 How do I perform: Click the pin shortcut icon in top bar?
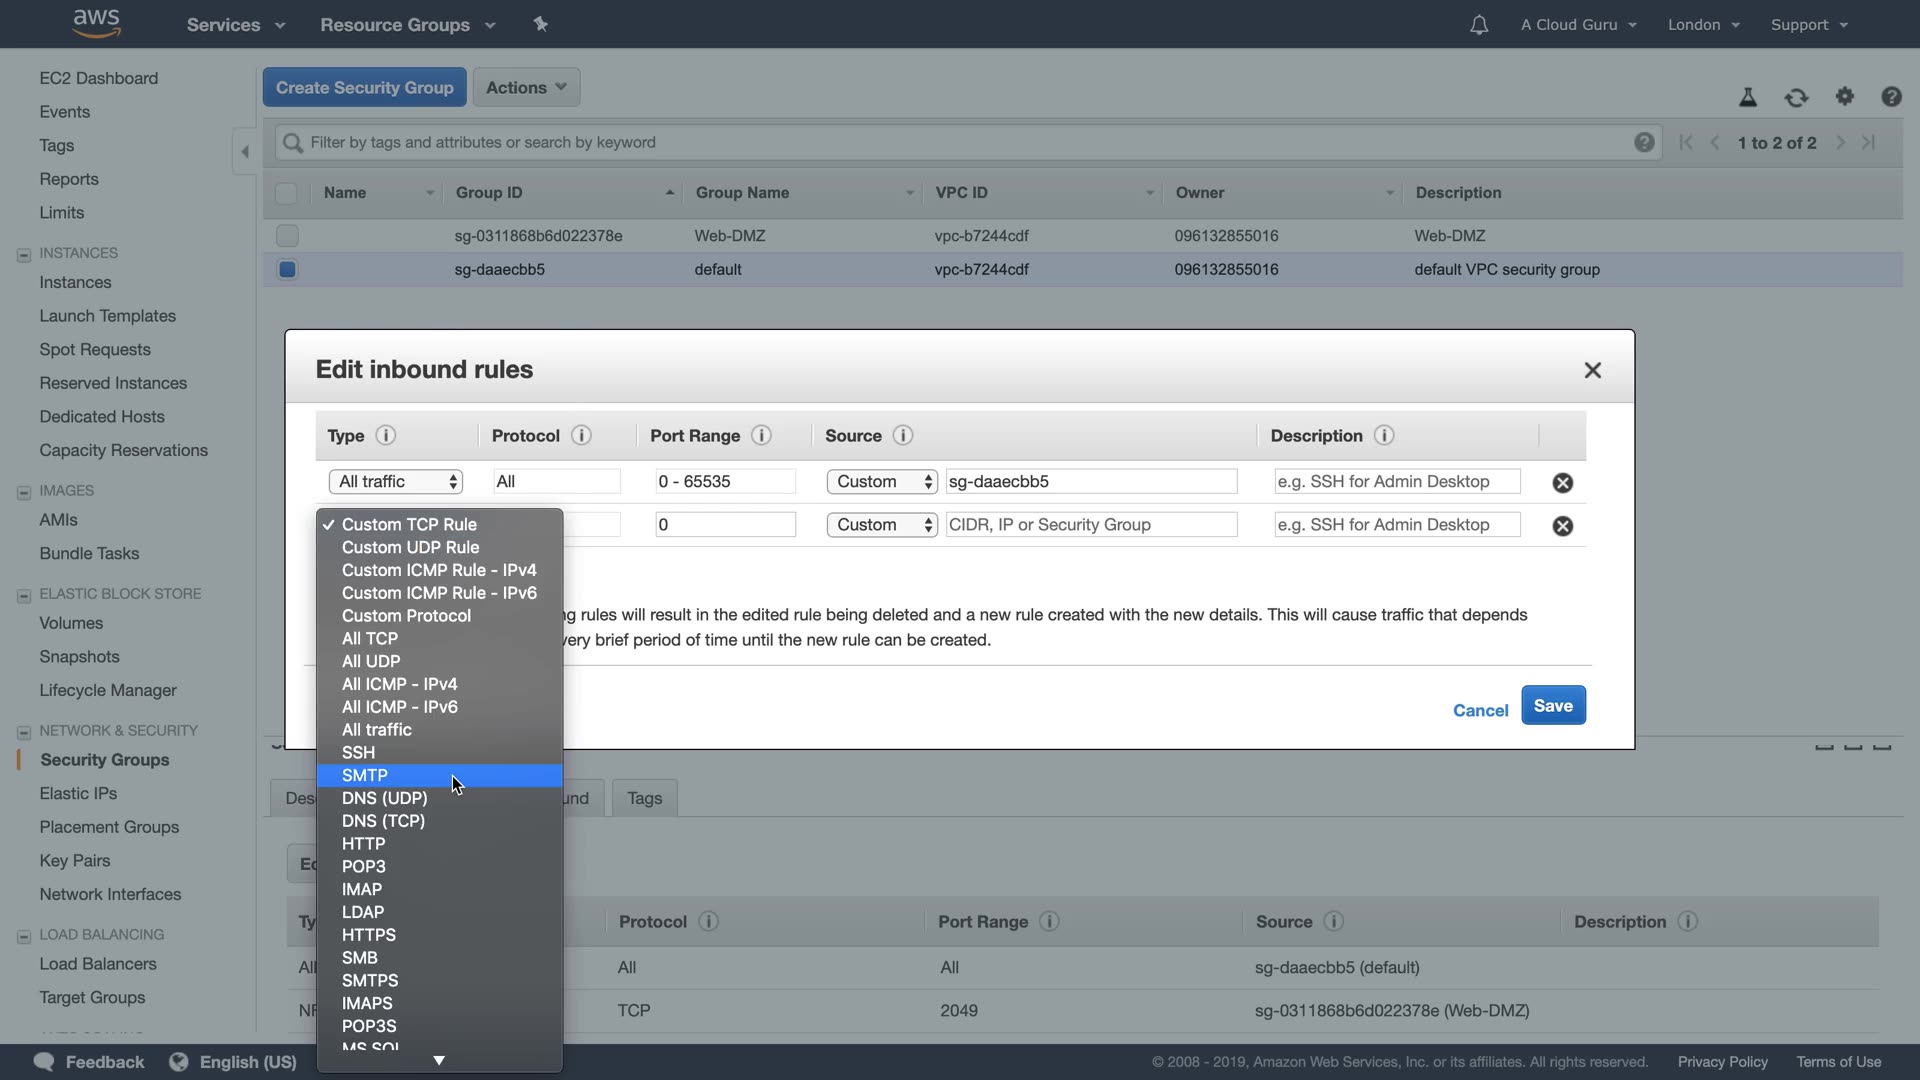541,24
